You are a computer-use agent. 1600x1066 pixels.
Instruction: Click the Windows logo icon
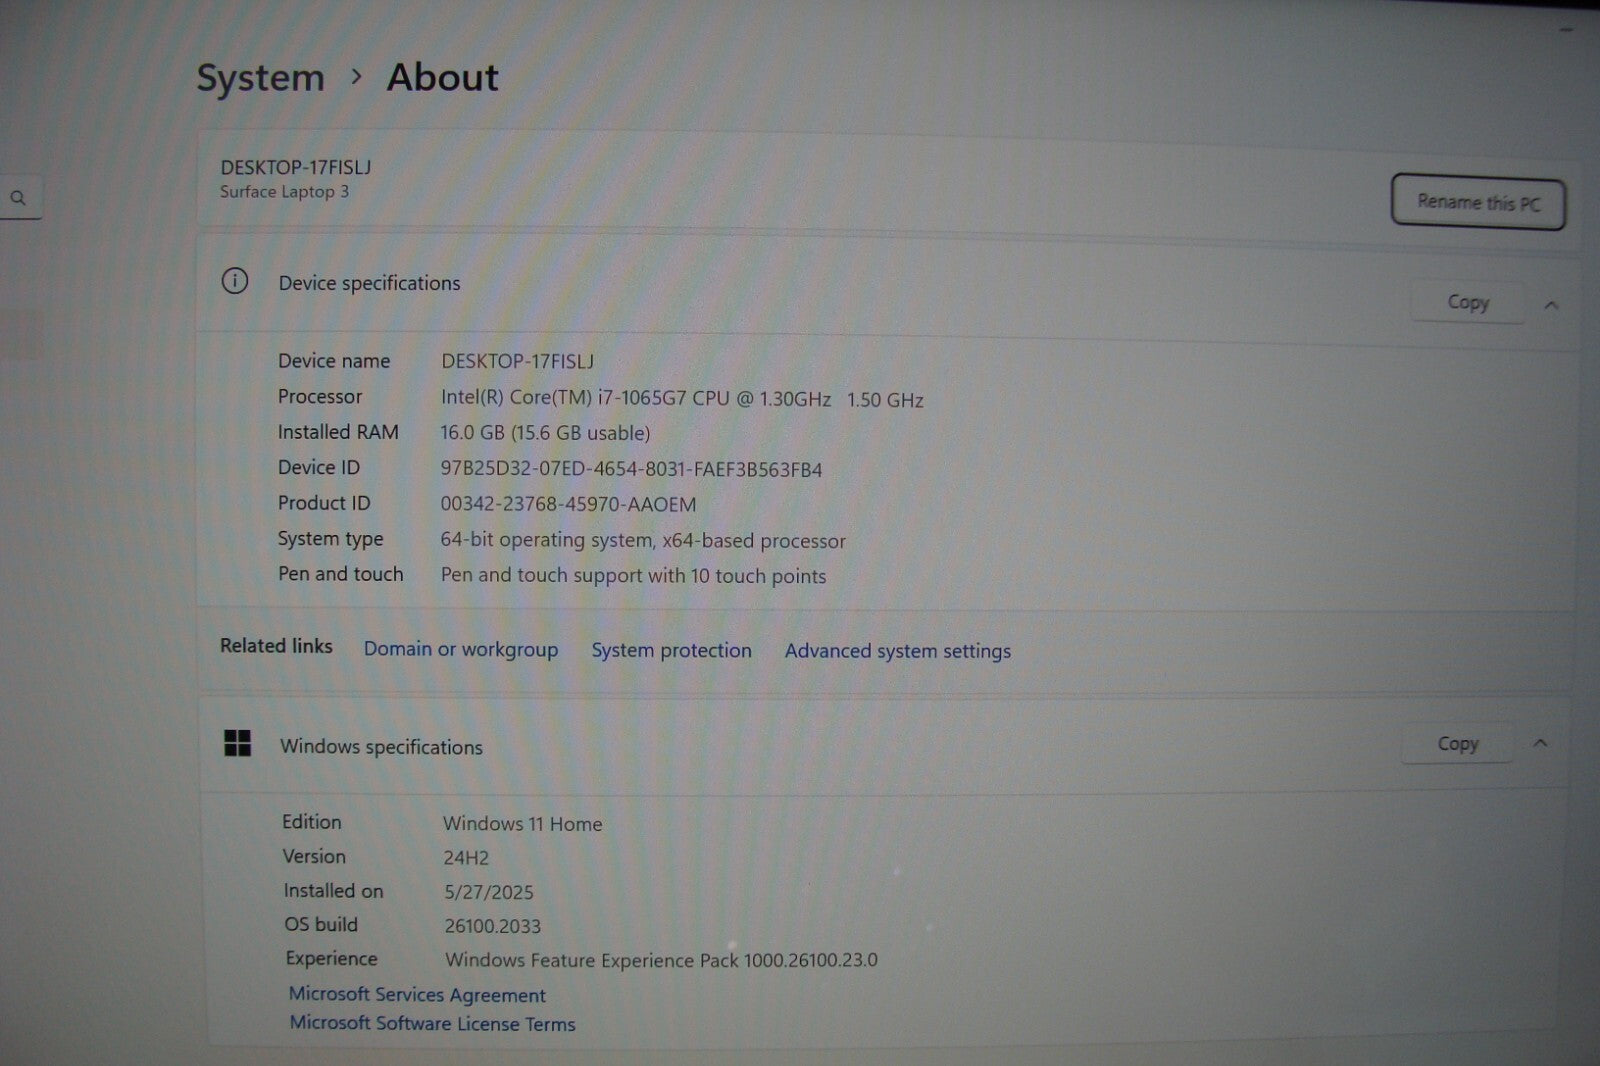(x=238, y=743)
